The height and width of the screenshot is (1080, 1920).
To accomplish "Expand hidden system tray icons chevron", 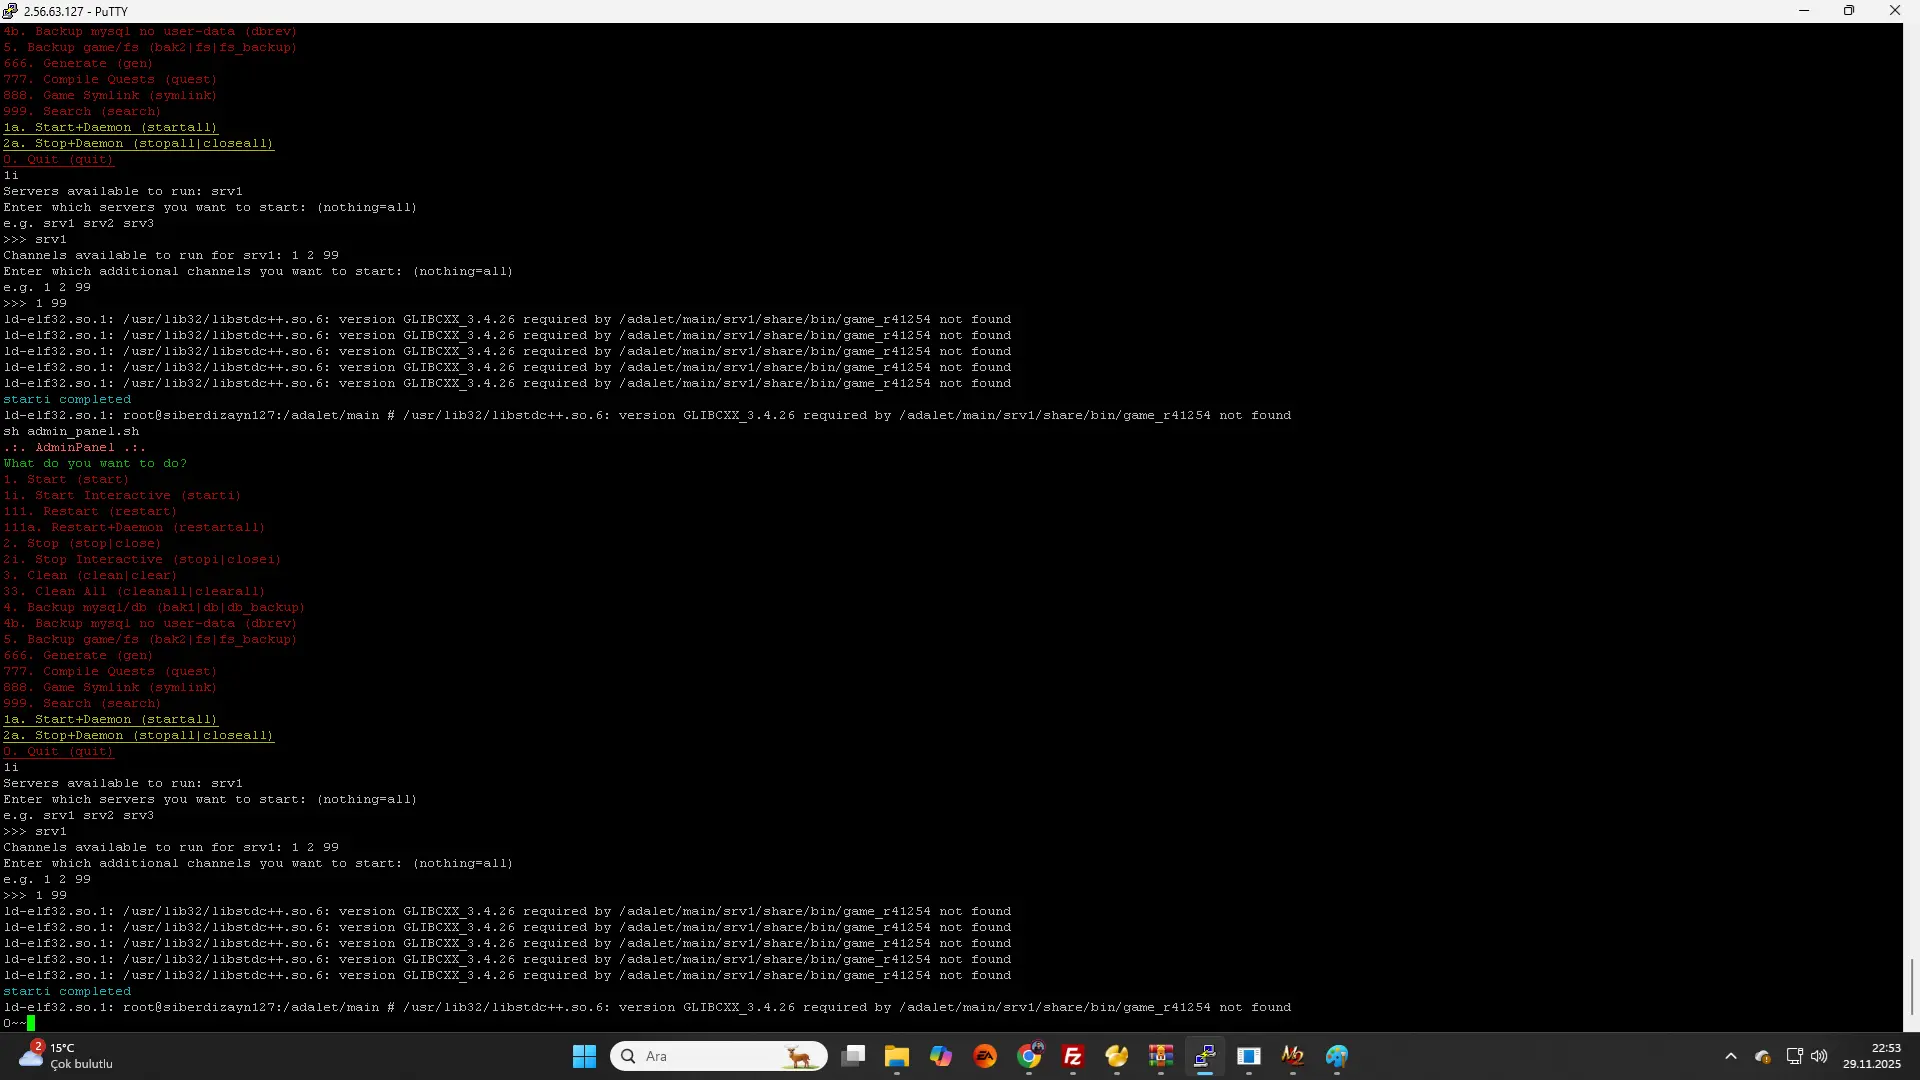I will coord(1731,1056).
